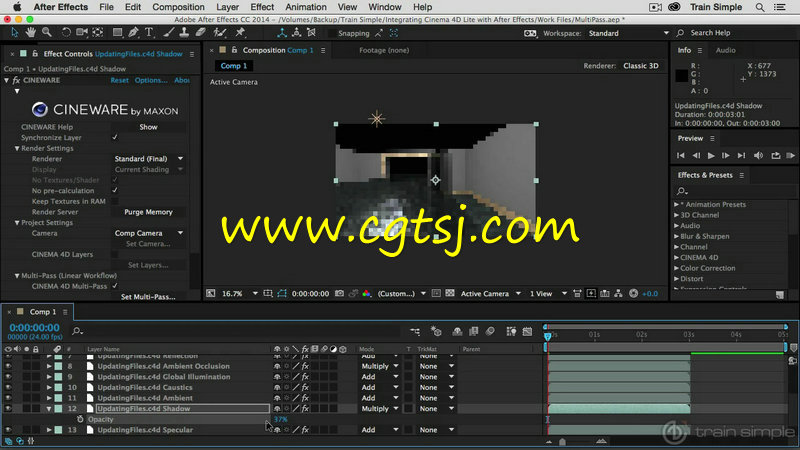Click timeline composition mini-flowchart icon

[415, 331]
